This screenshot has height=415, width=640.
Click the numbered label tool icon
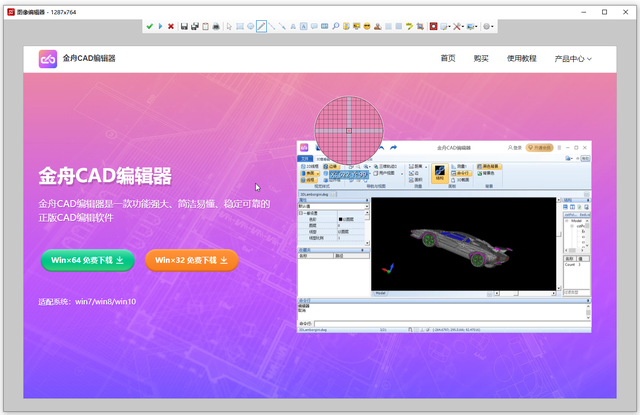tap(325, 27)
